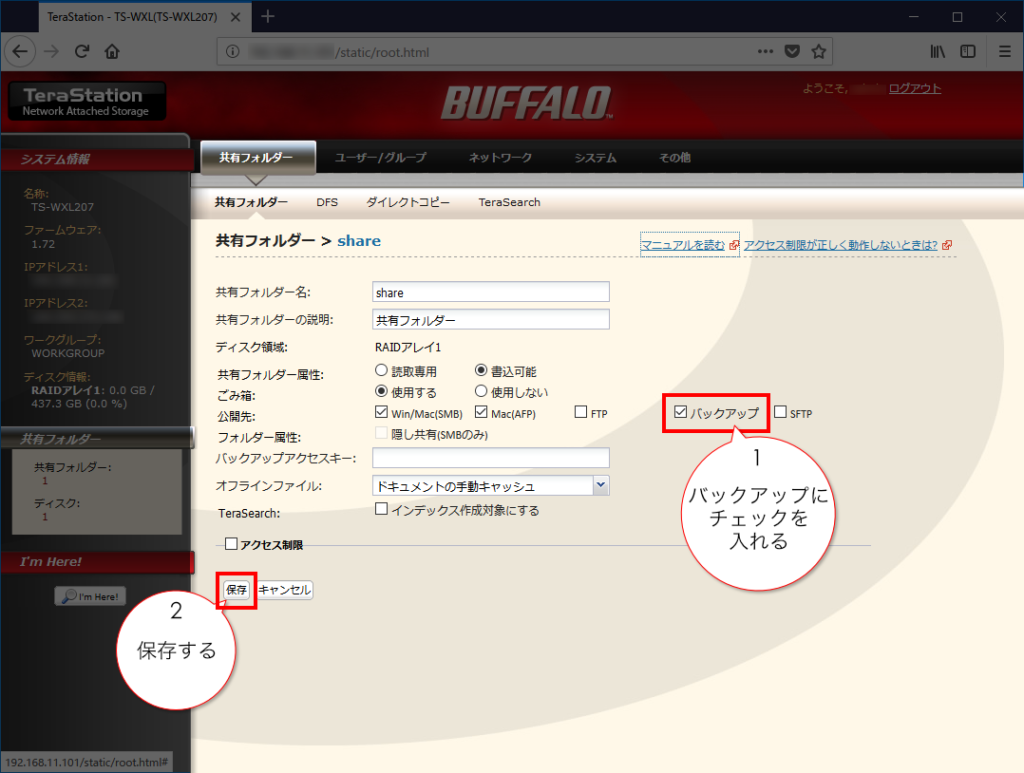Select the 読取専用 radio button
This screenshot has height=773, width=1024.
(382, 370)
